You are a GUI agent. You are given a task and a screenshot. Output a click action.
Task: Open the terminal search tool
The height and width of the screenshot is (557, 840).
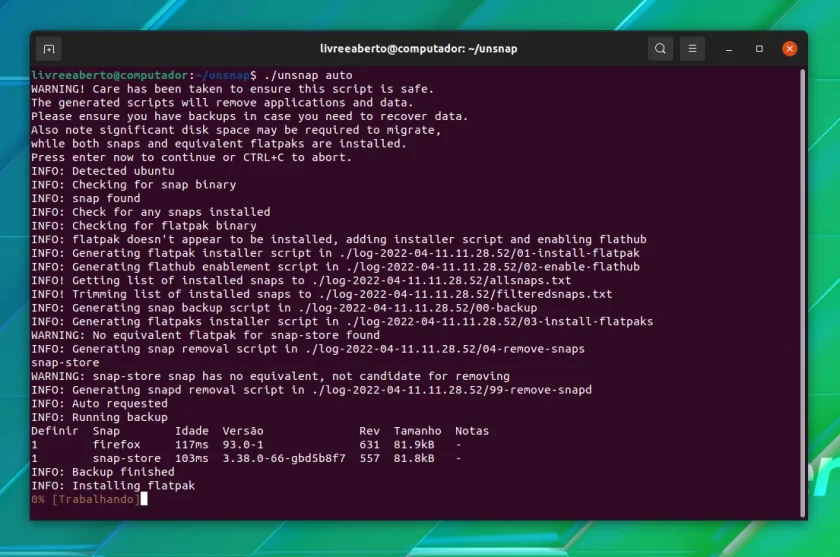(x=660, y=49)
